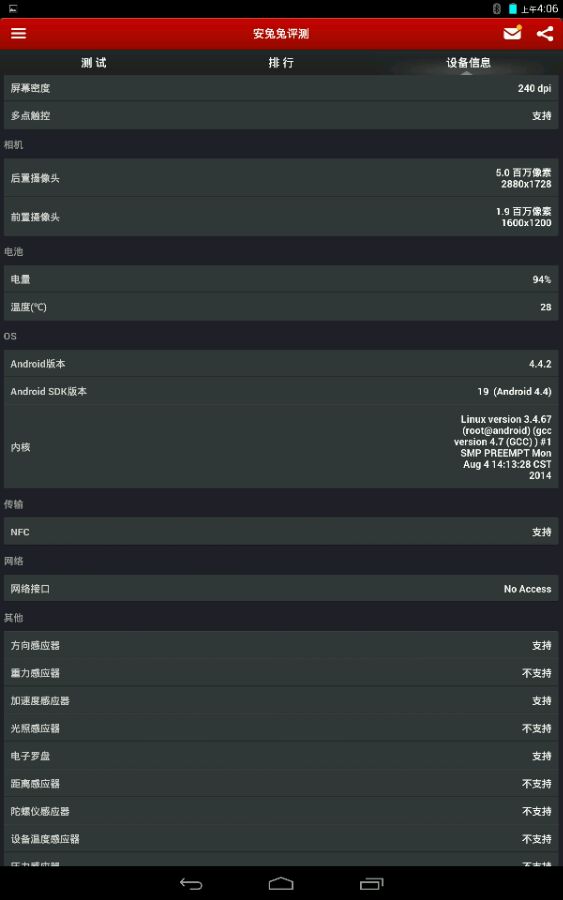Screen dimensions: 563x900
Task: Open the recent apps navigation icon
Action: pos(371,883)
